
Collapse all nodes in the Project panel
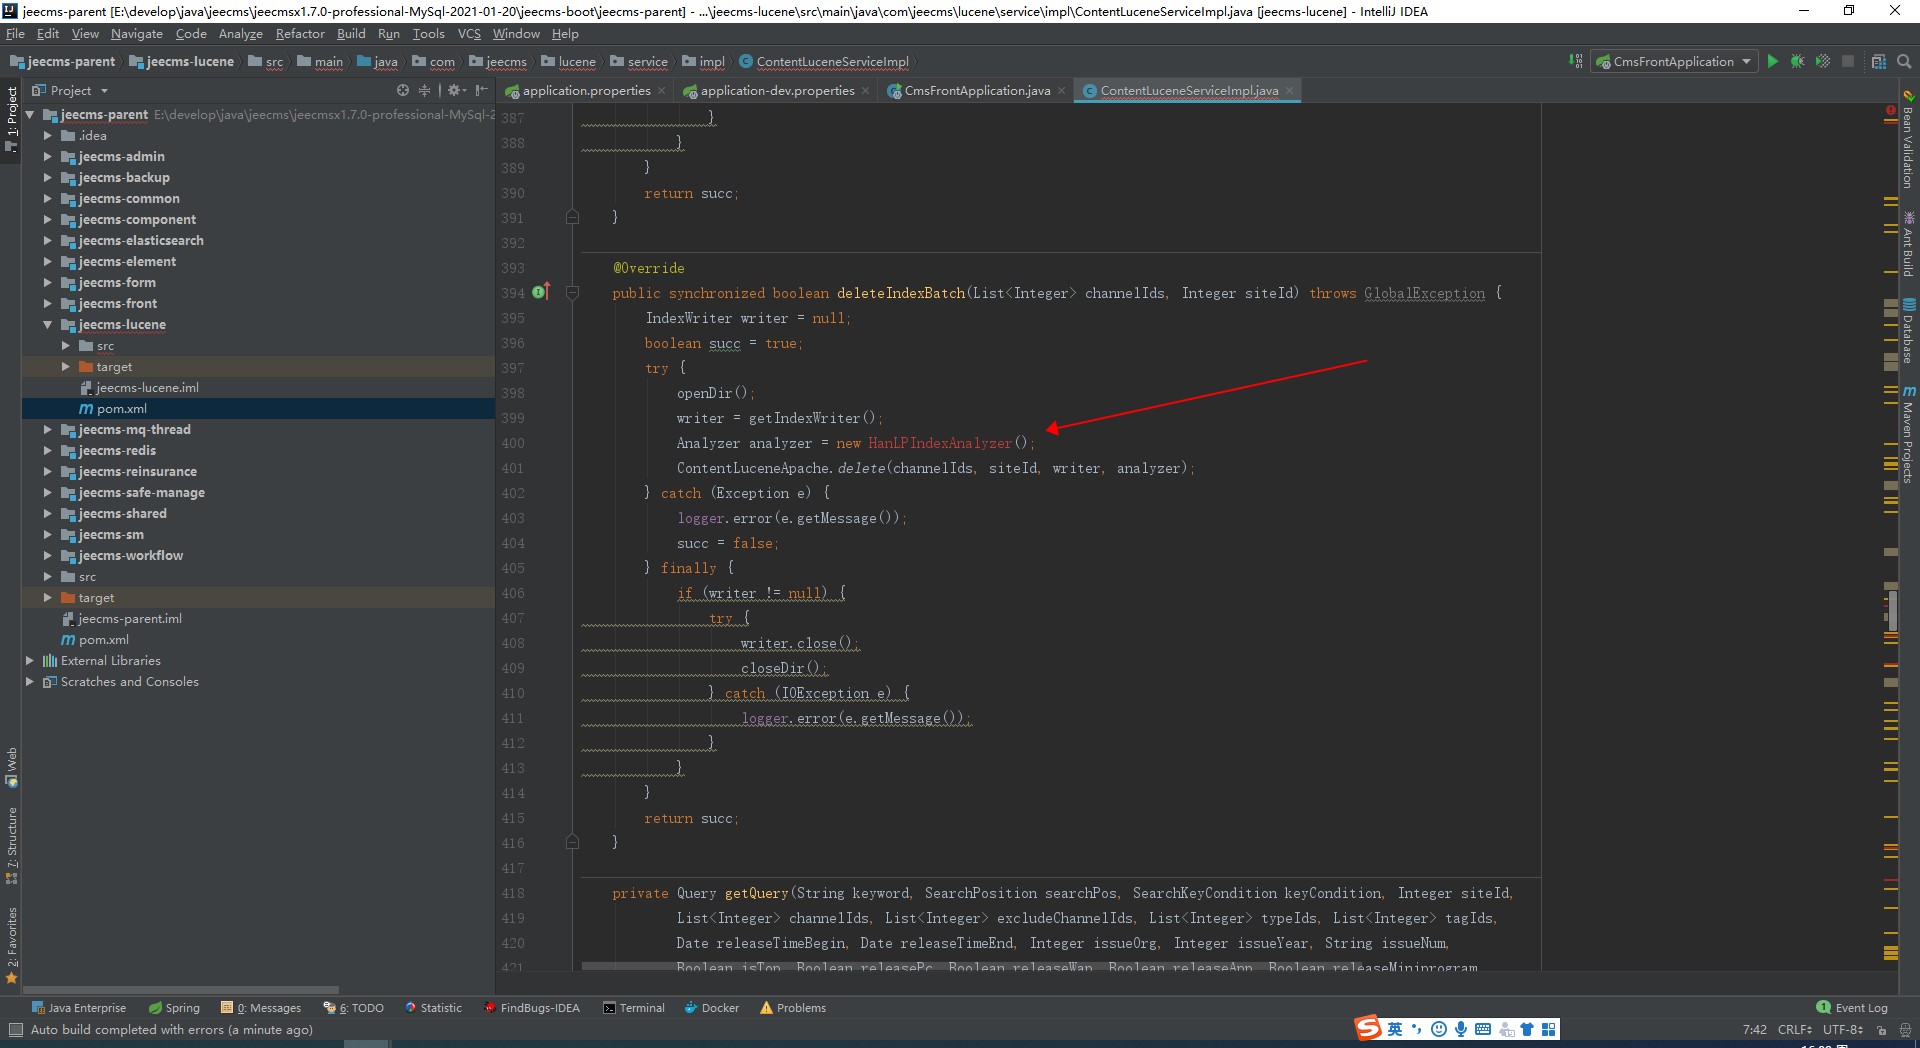(424, 90)
